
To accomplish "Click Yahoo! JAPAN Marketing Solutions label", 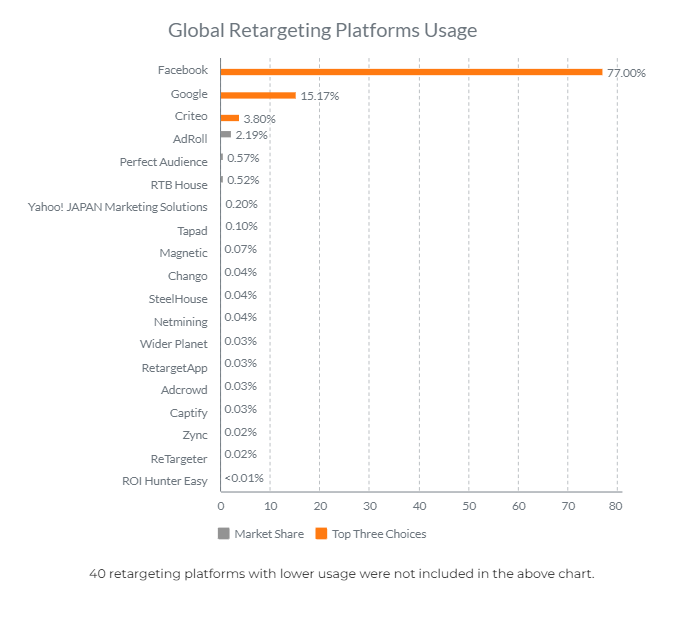I will pyautogui.click(x=118, y=207).
